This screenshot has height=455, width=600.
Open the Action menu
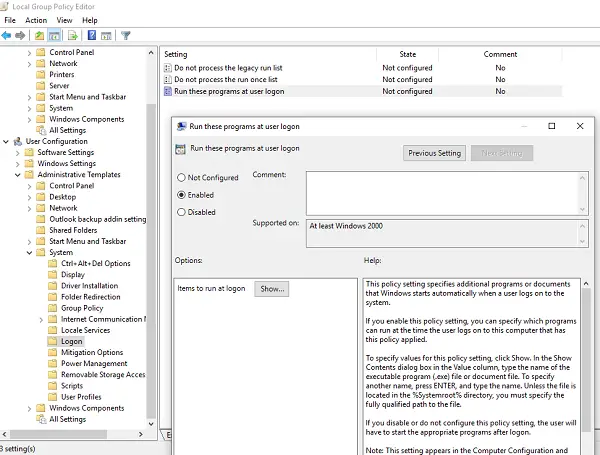(x=36, y=20)
